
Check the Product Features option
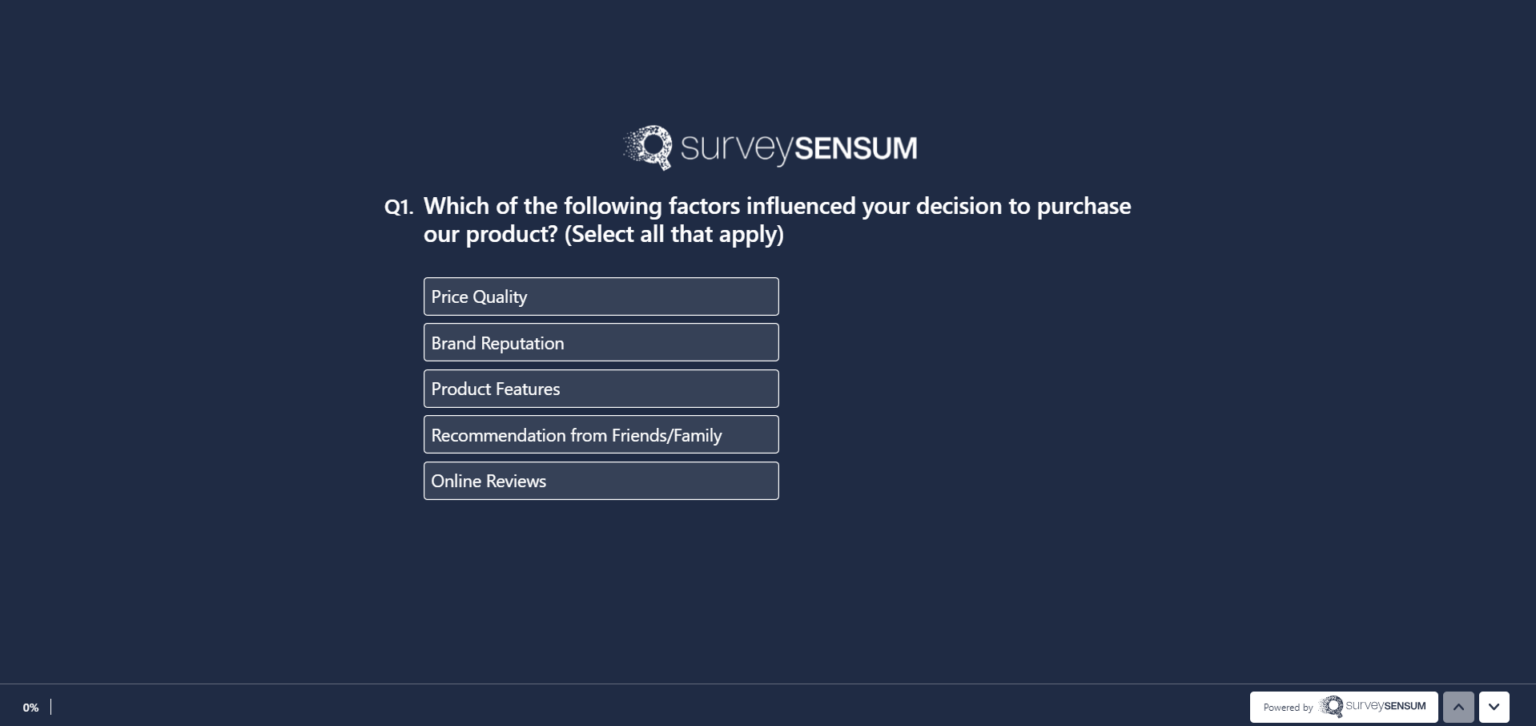601,389
